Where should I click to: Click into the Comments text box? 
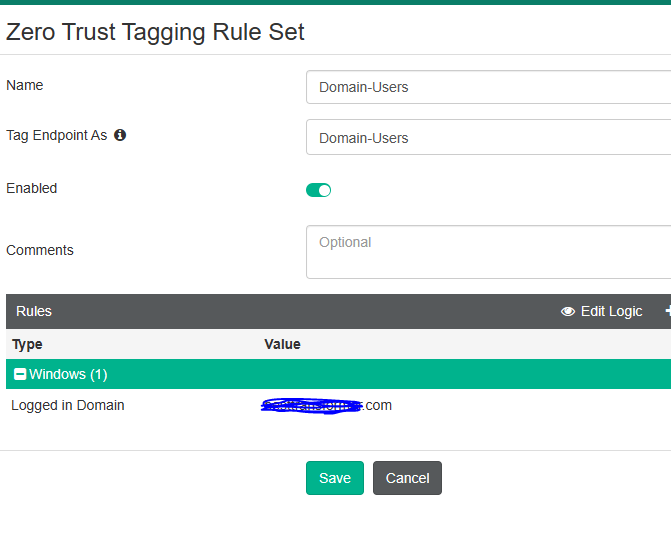(x=488, y=252)
